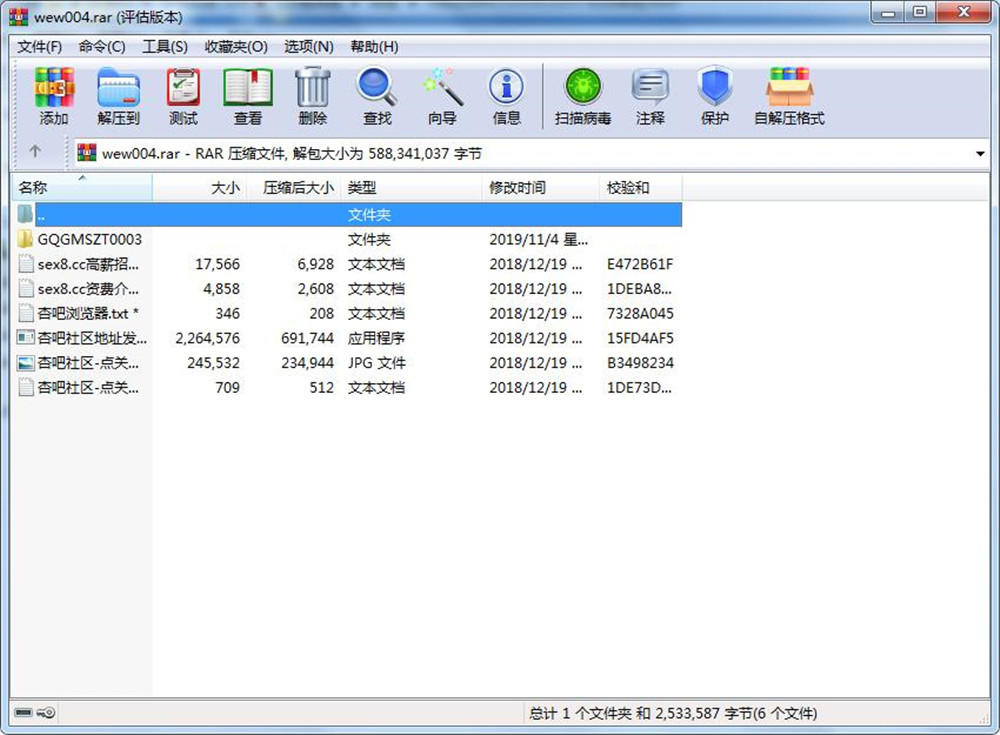Click the size value 2,264,576
This screenshot has height=735, width=1000.
click(207, 338)
